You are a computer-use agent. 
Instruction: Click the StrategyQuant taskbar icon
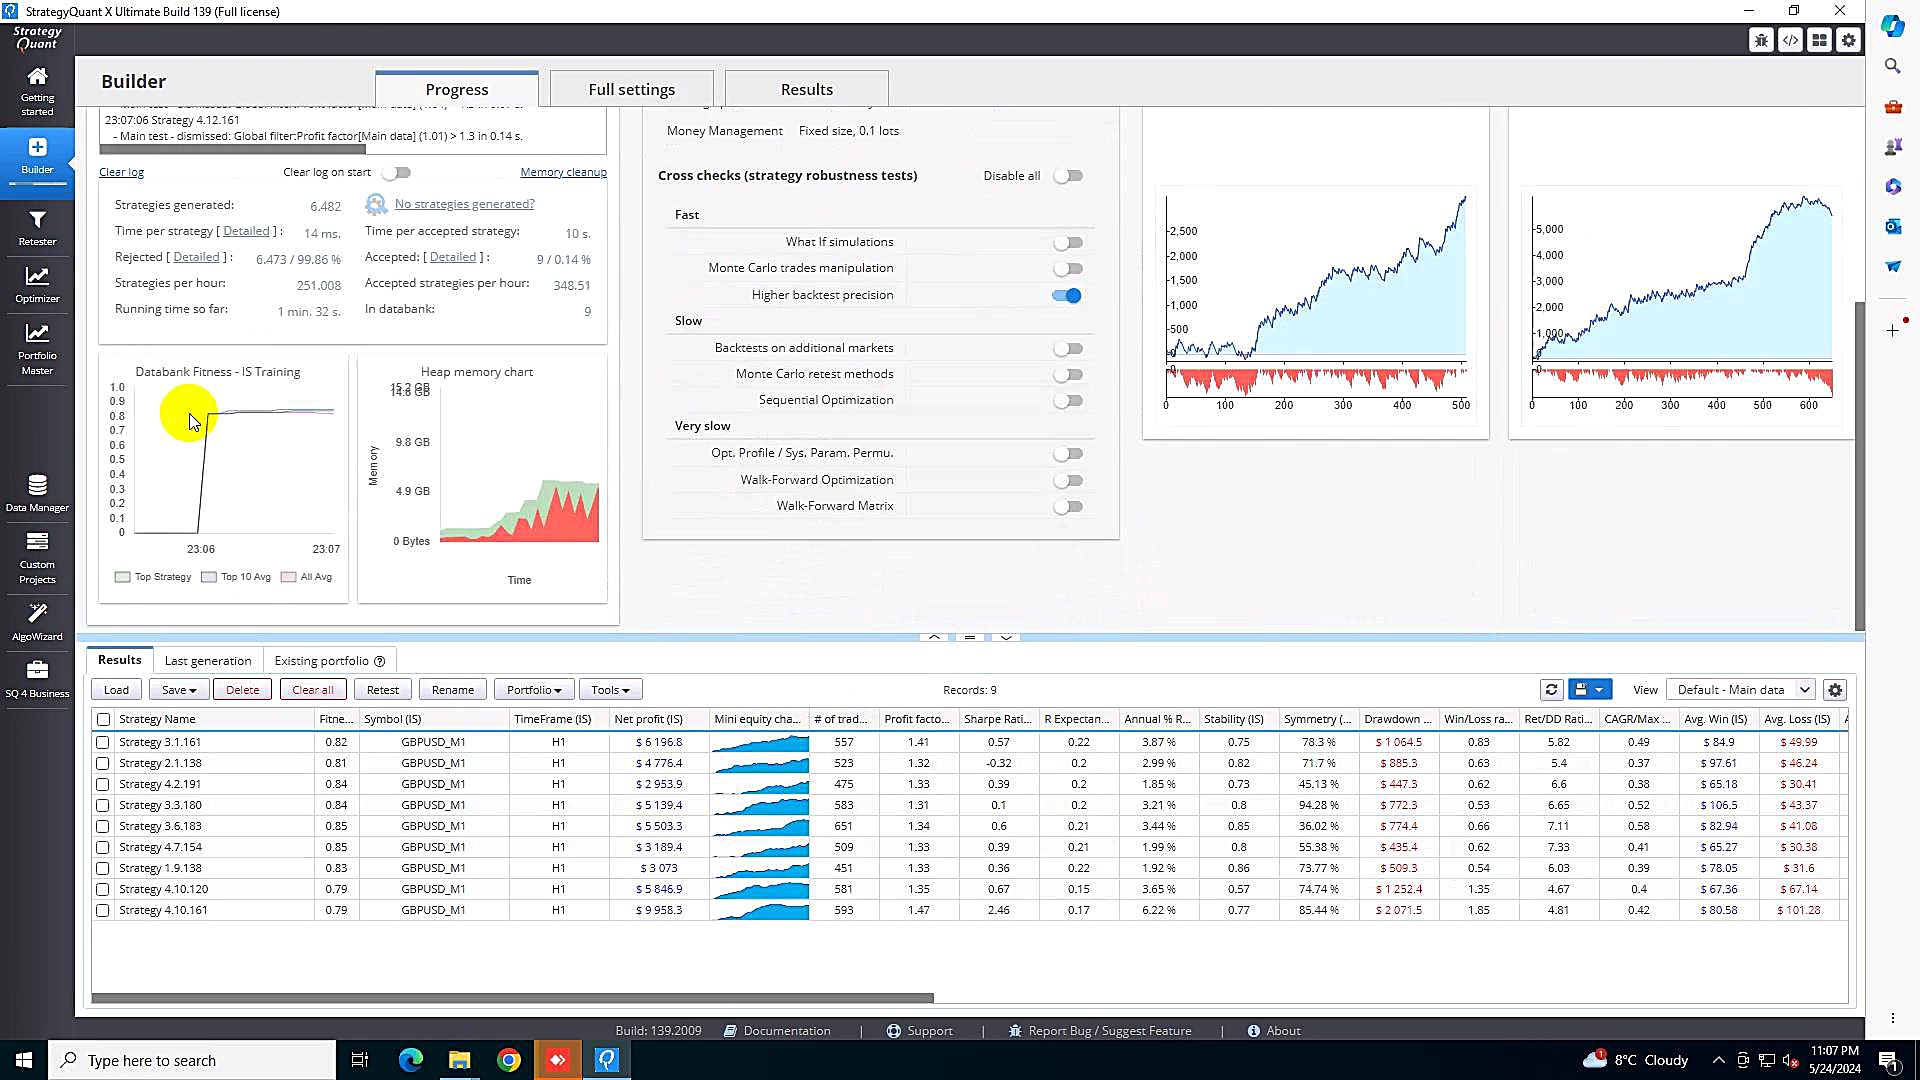point(607,1060)
